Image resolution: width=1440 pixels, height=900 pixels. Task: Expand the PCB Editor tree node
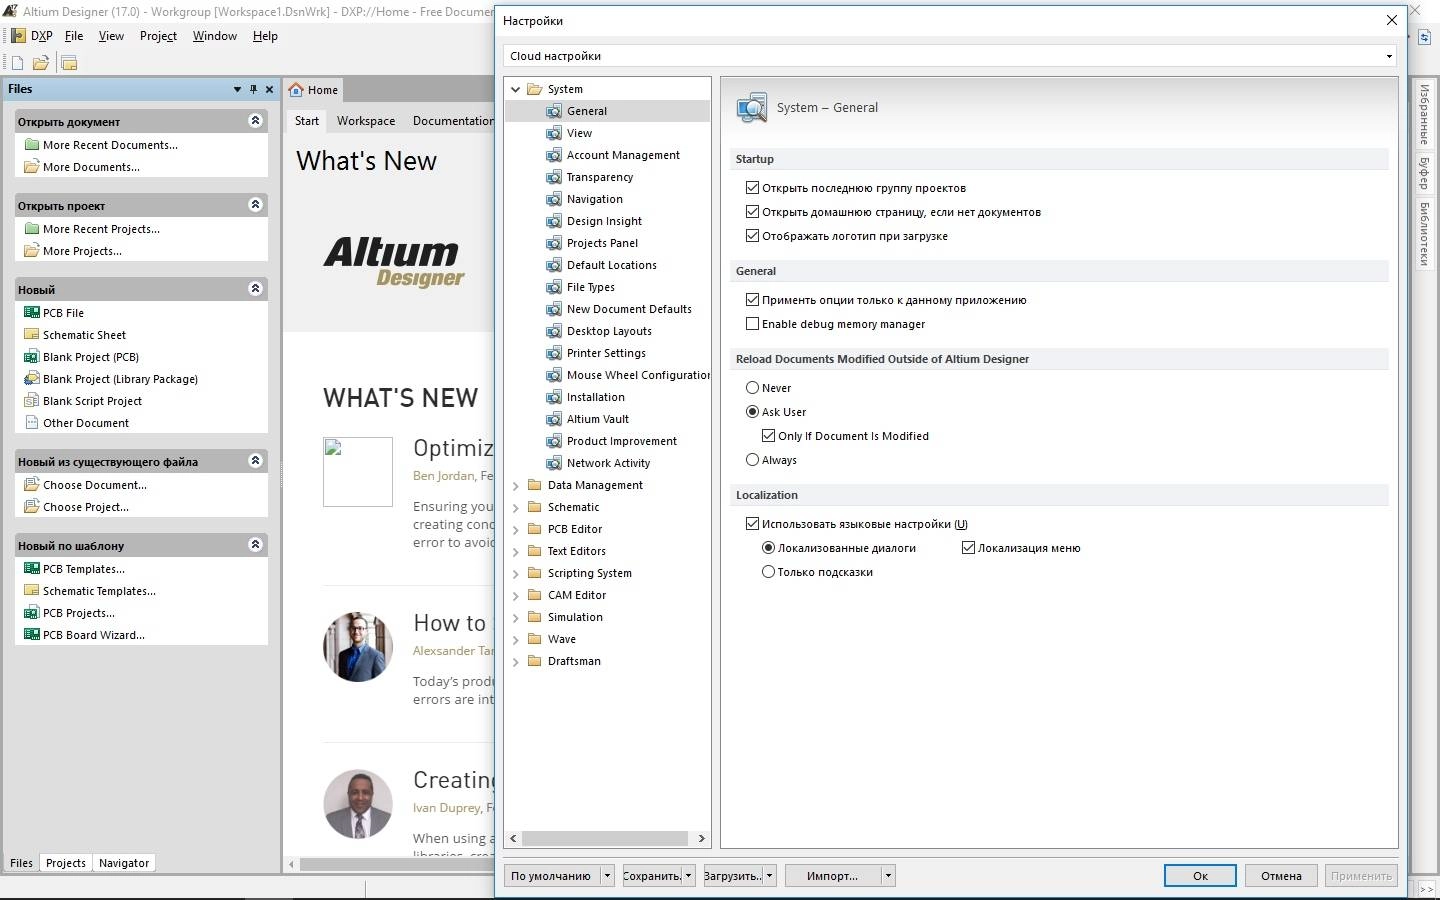516,529
